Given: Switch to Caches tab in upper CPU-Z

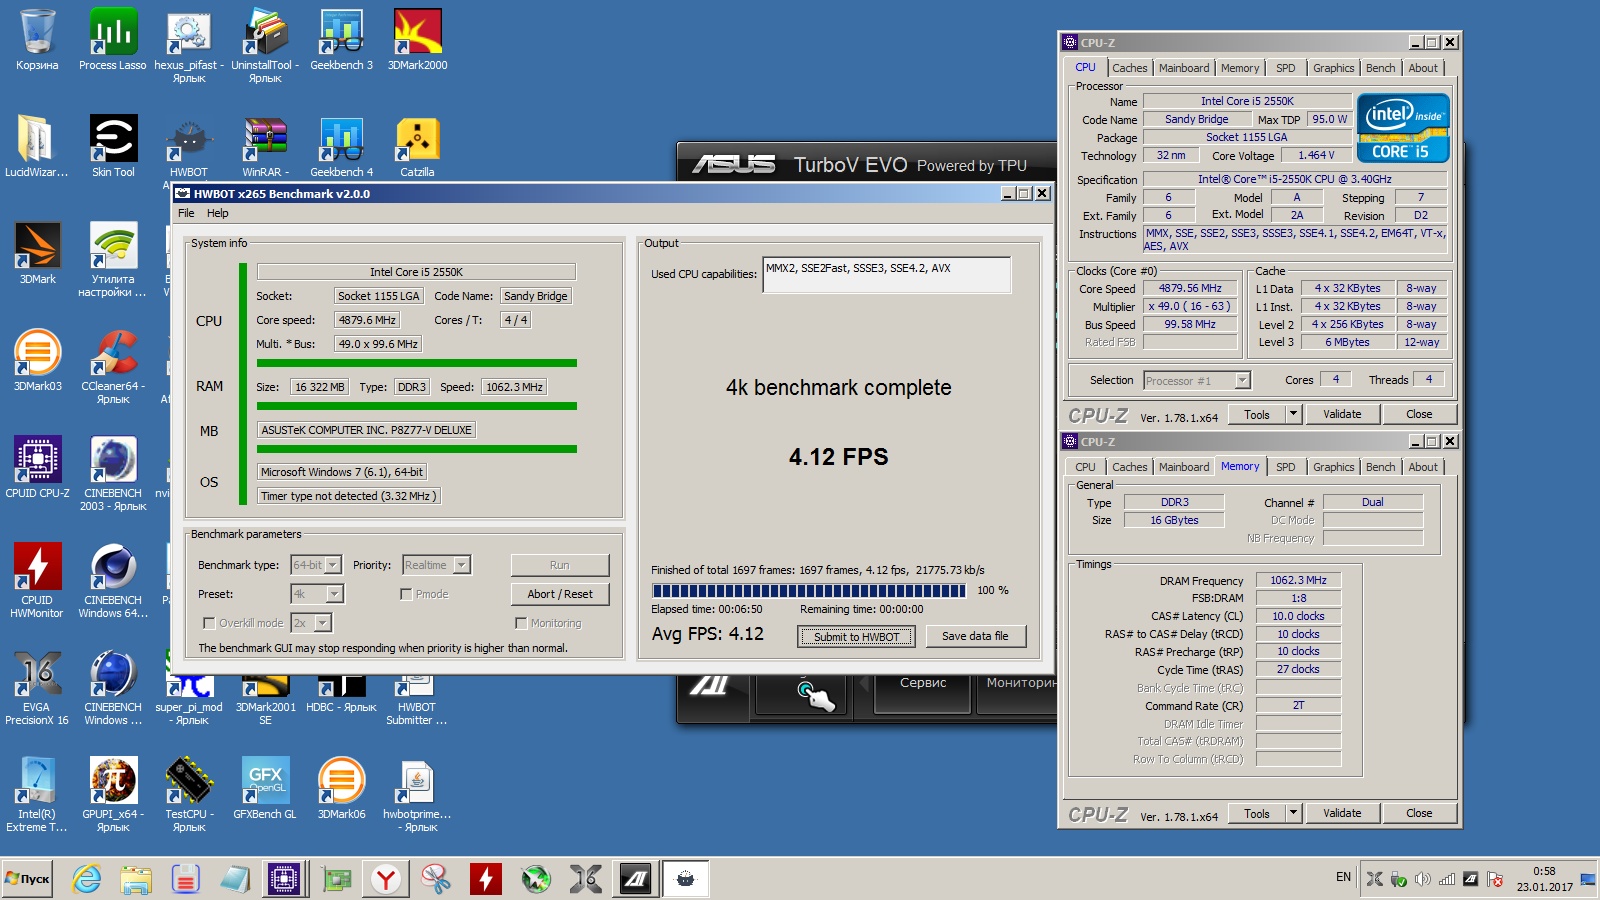Looking at the screenshot, I should point(1129,68).
